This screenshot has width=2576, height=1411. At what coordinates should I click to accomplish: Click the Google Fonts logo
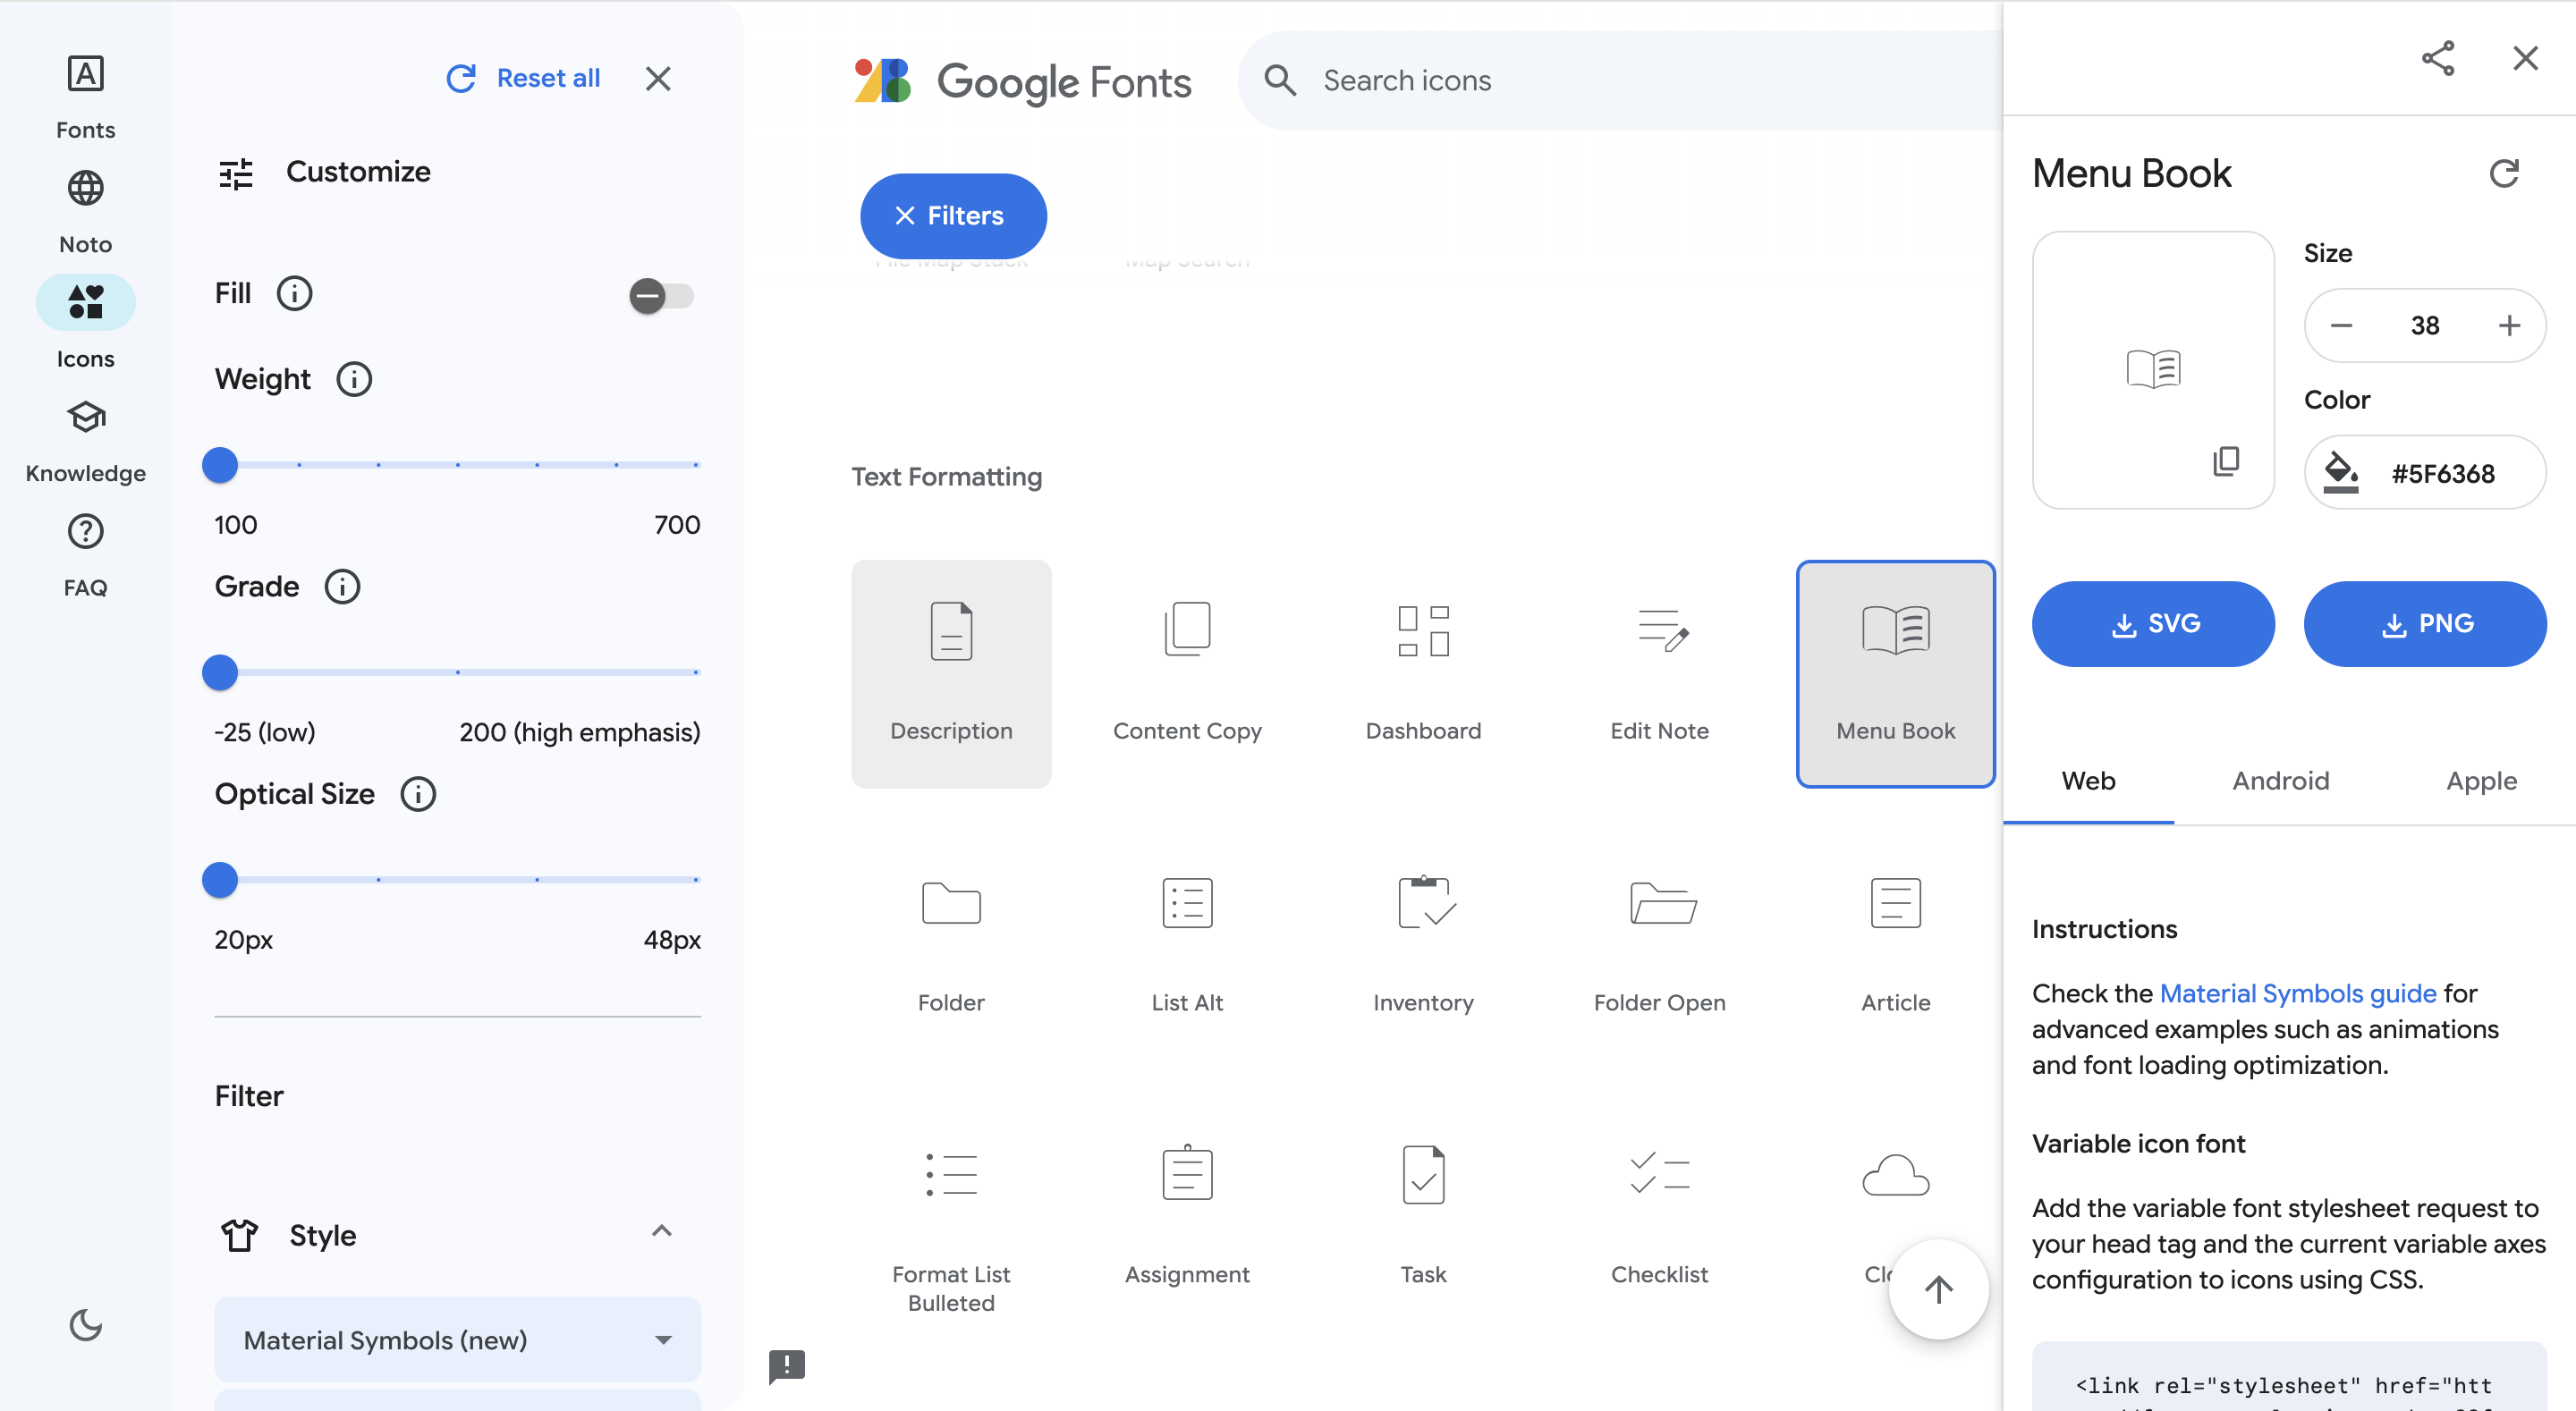pyautogui.click(x=1022, y=81)
